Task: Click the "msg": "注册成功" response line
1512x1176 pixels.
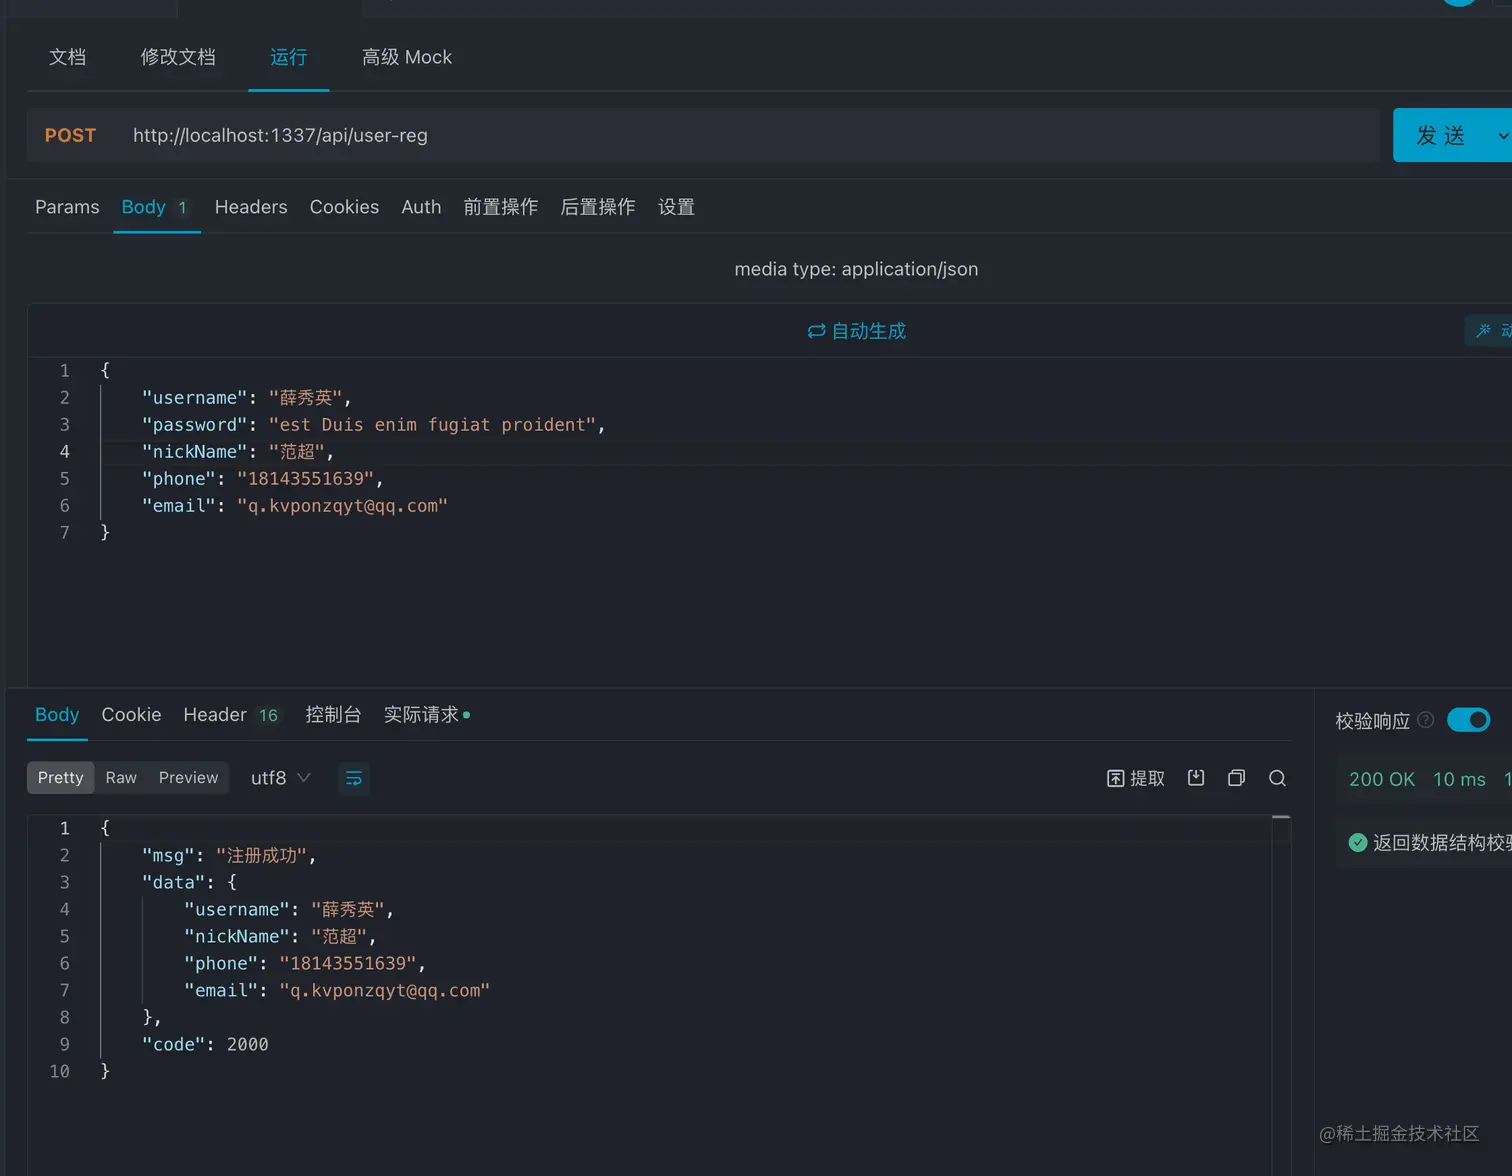Action: (229, 856)
